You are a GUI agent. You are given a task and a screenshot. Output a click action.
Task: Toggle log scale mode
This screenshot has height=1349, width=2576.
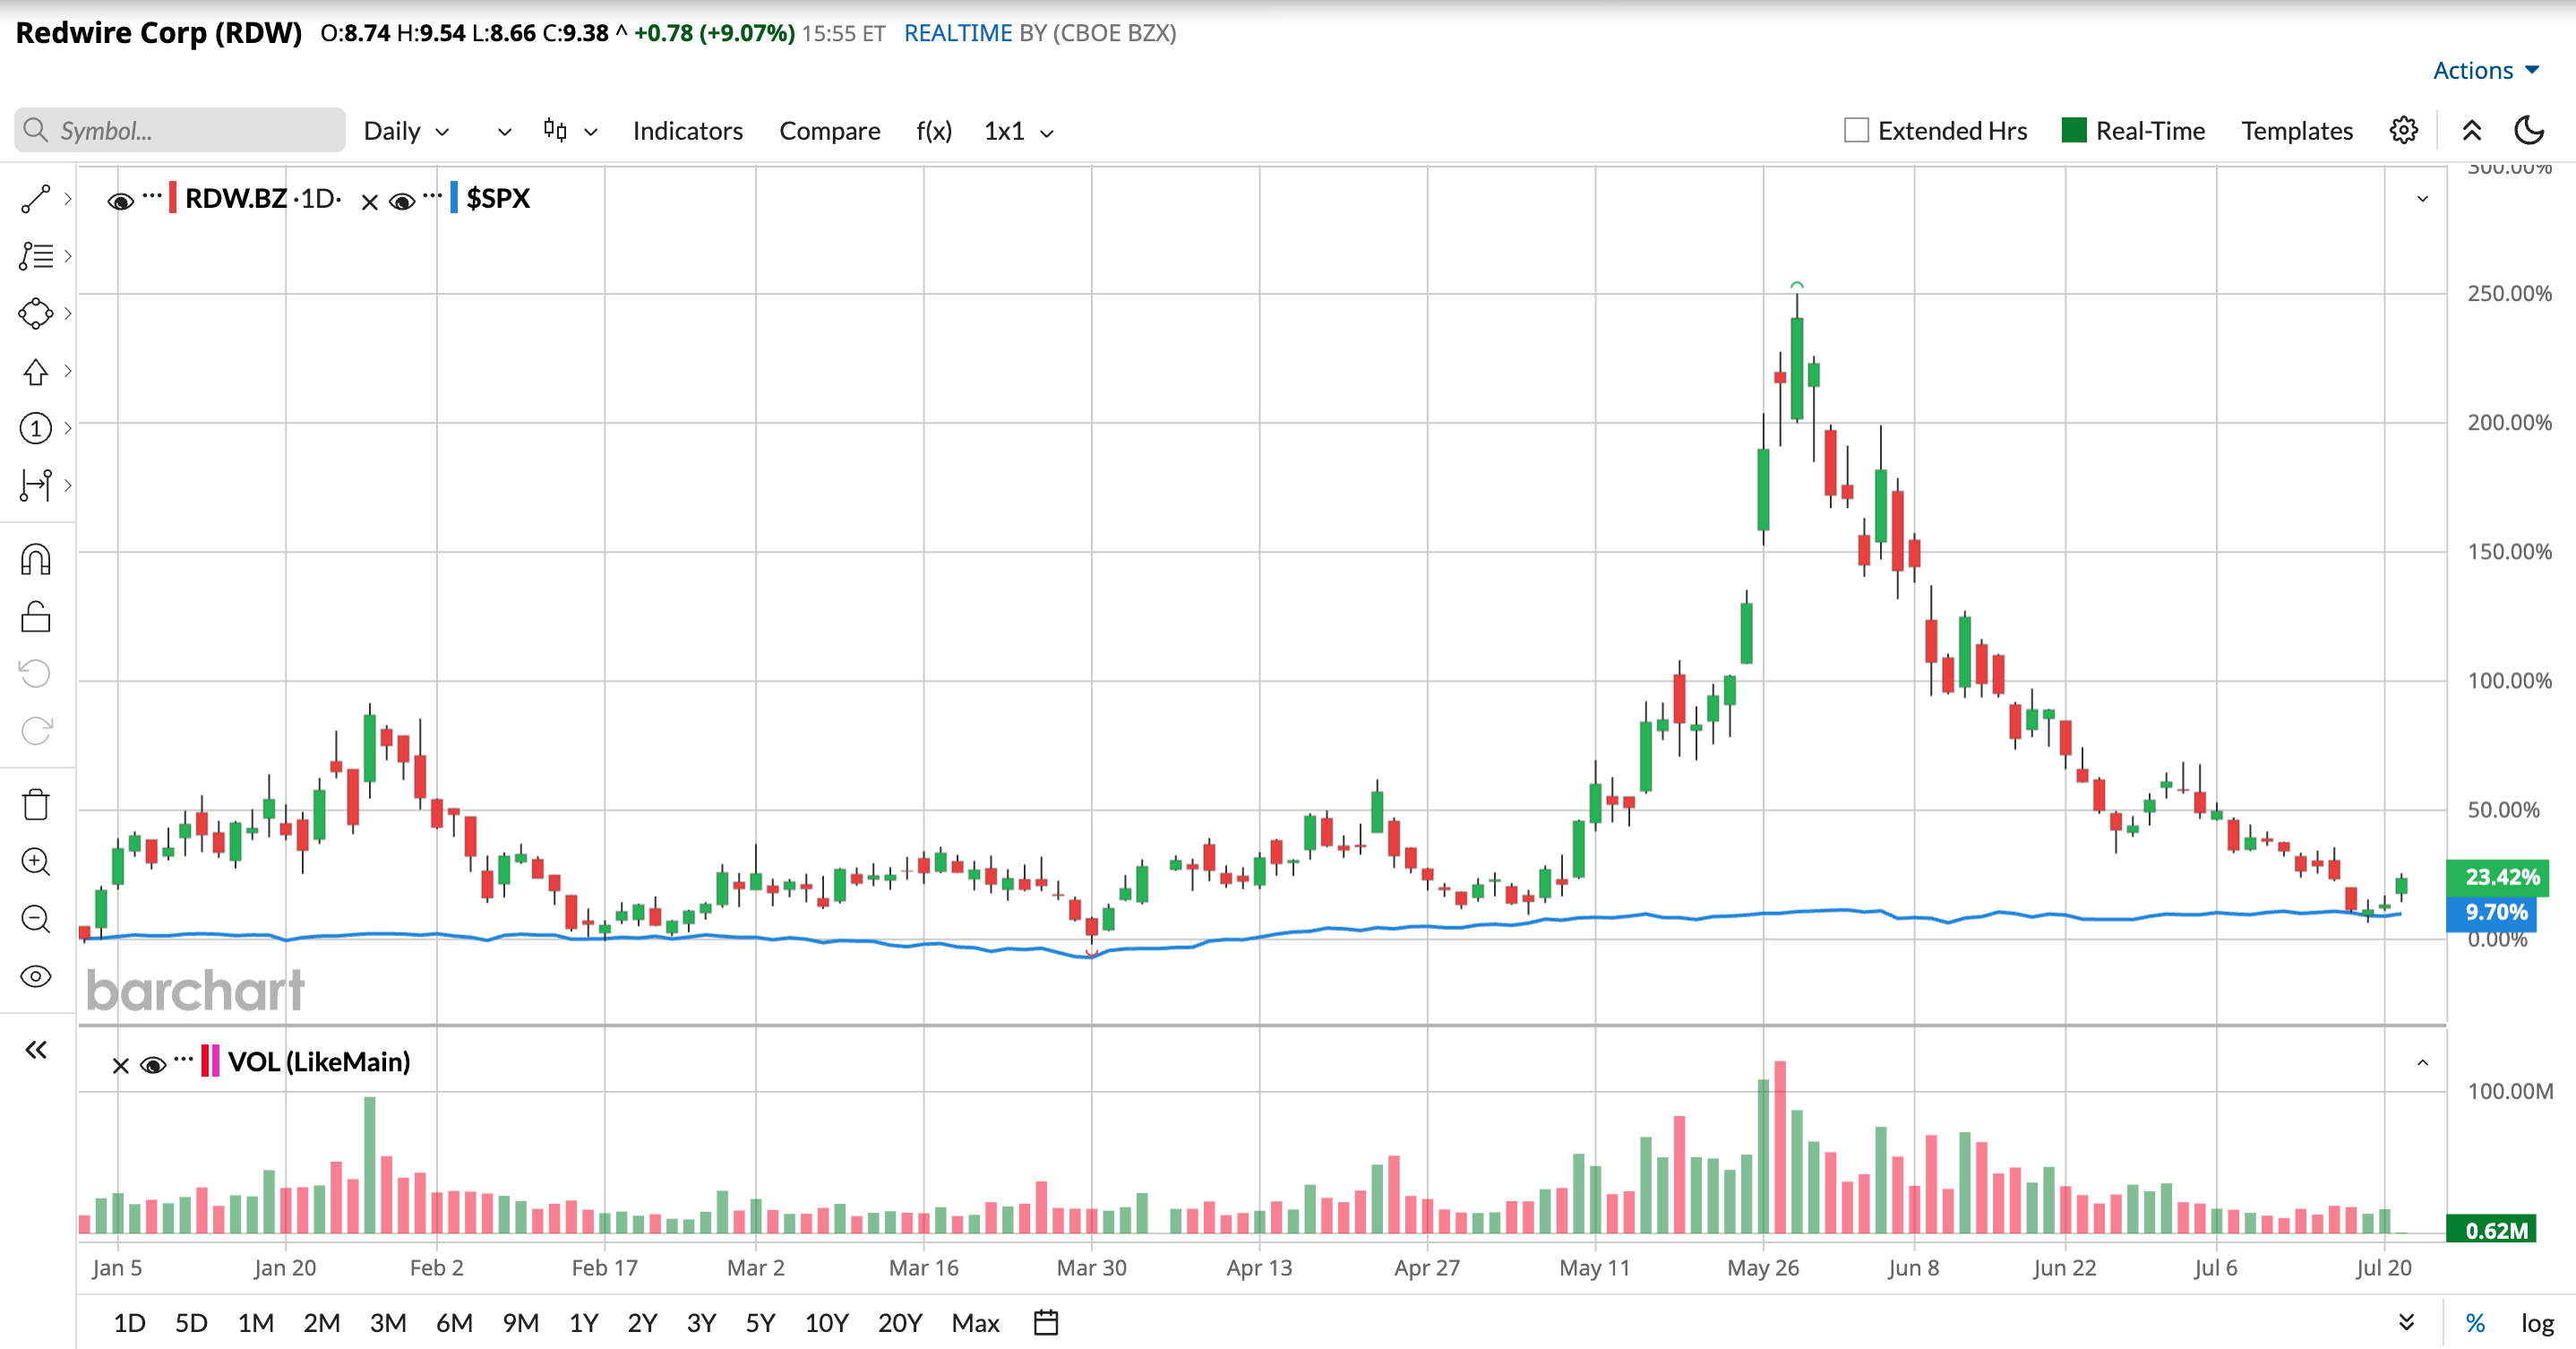[2537, 1322]
